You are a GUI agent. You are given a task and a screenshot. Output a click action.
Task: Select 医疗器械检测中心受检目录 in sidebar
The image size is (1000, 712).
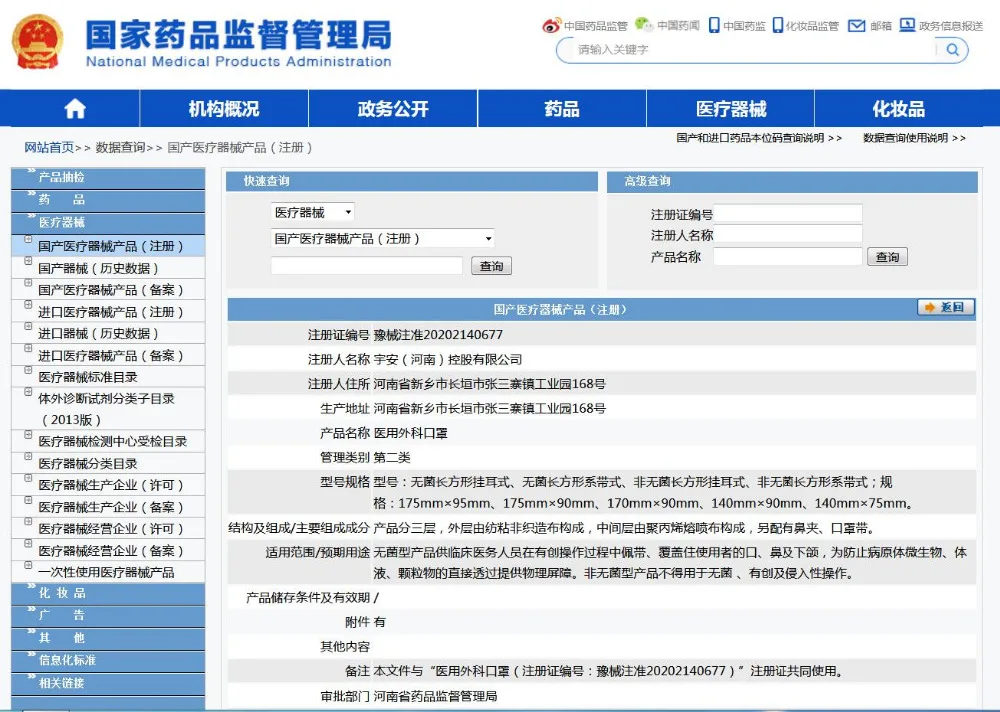(112, 441)
